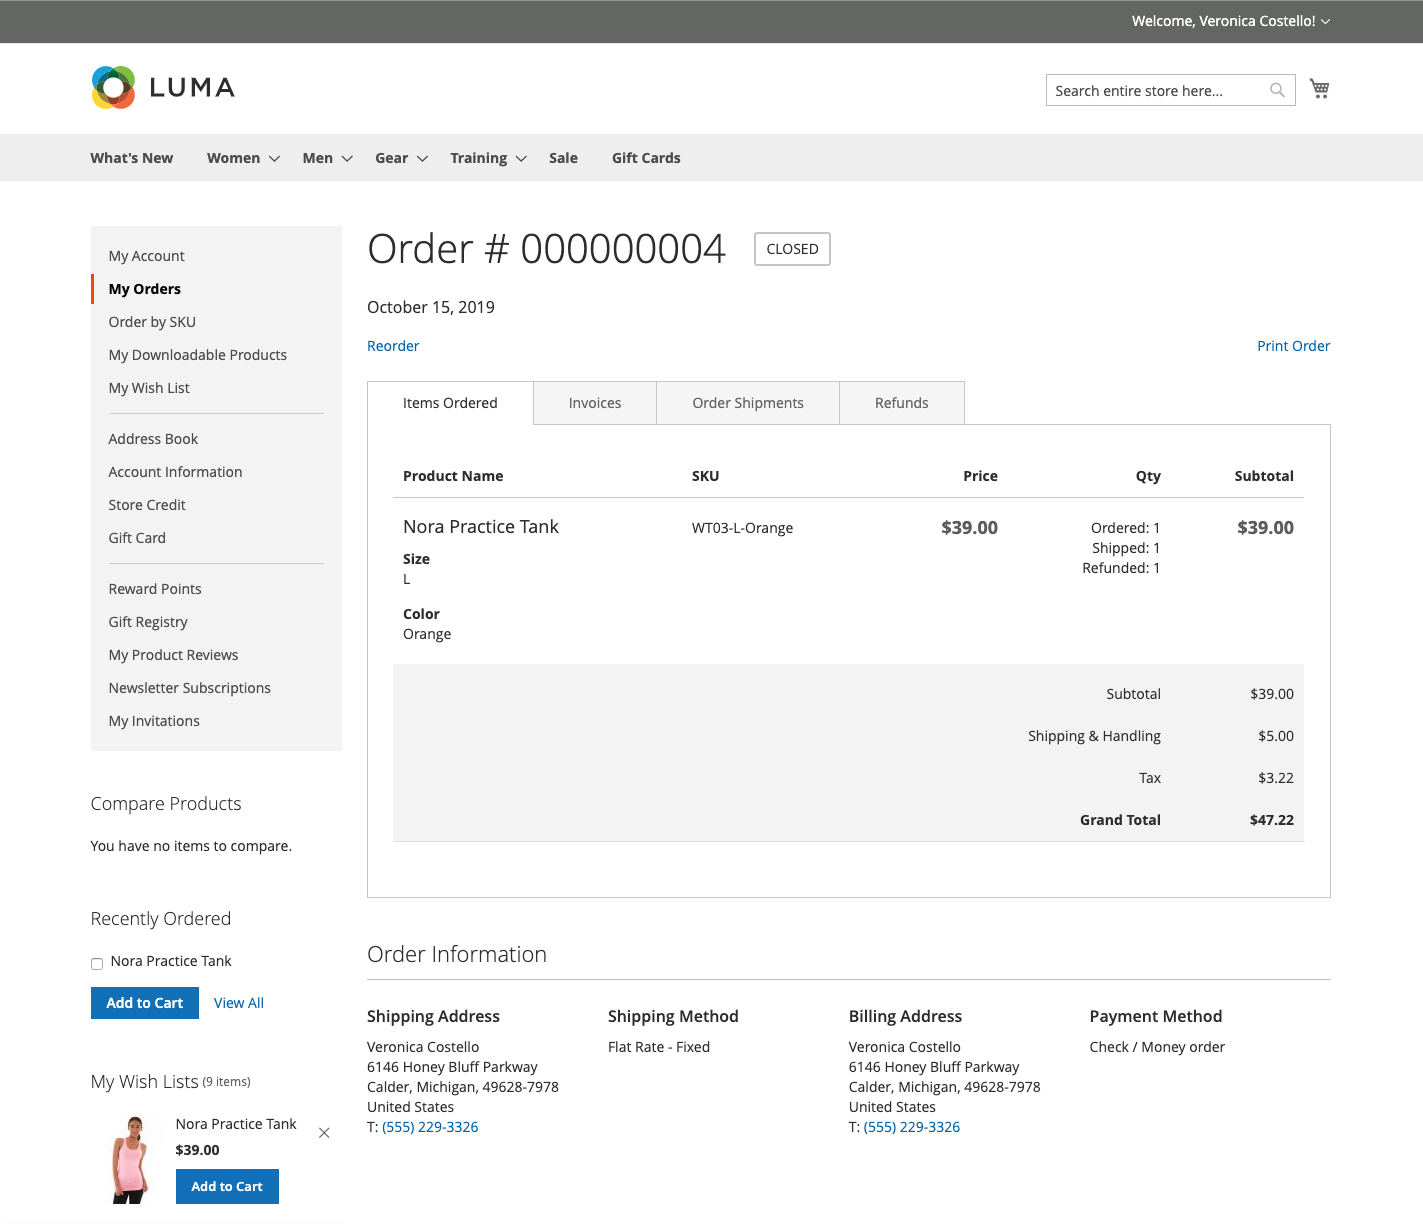The height and width of the screenshot is (1228, 1423).
Task: Click the Grand Total amount $47.22
Action: click(x=1272, y=820)
